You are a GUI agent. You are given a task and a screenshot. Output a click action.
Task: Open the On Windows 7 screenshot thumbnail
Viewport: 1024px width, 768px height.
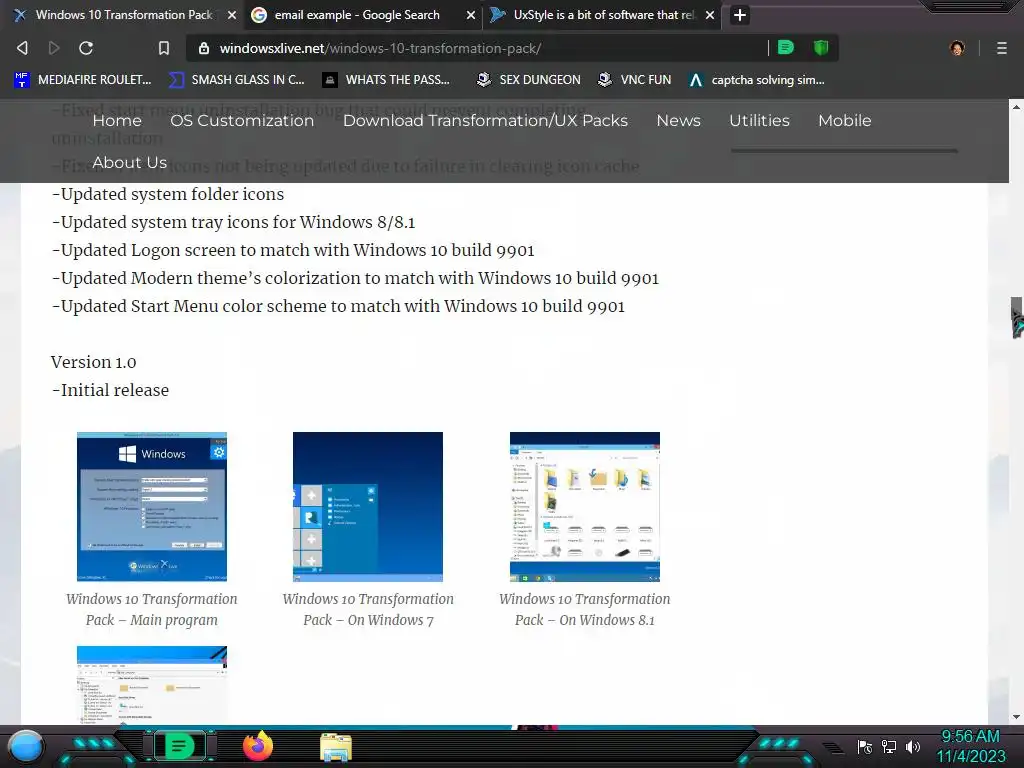pos(368,507)
